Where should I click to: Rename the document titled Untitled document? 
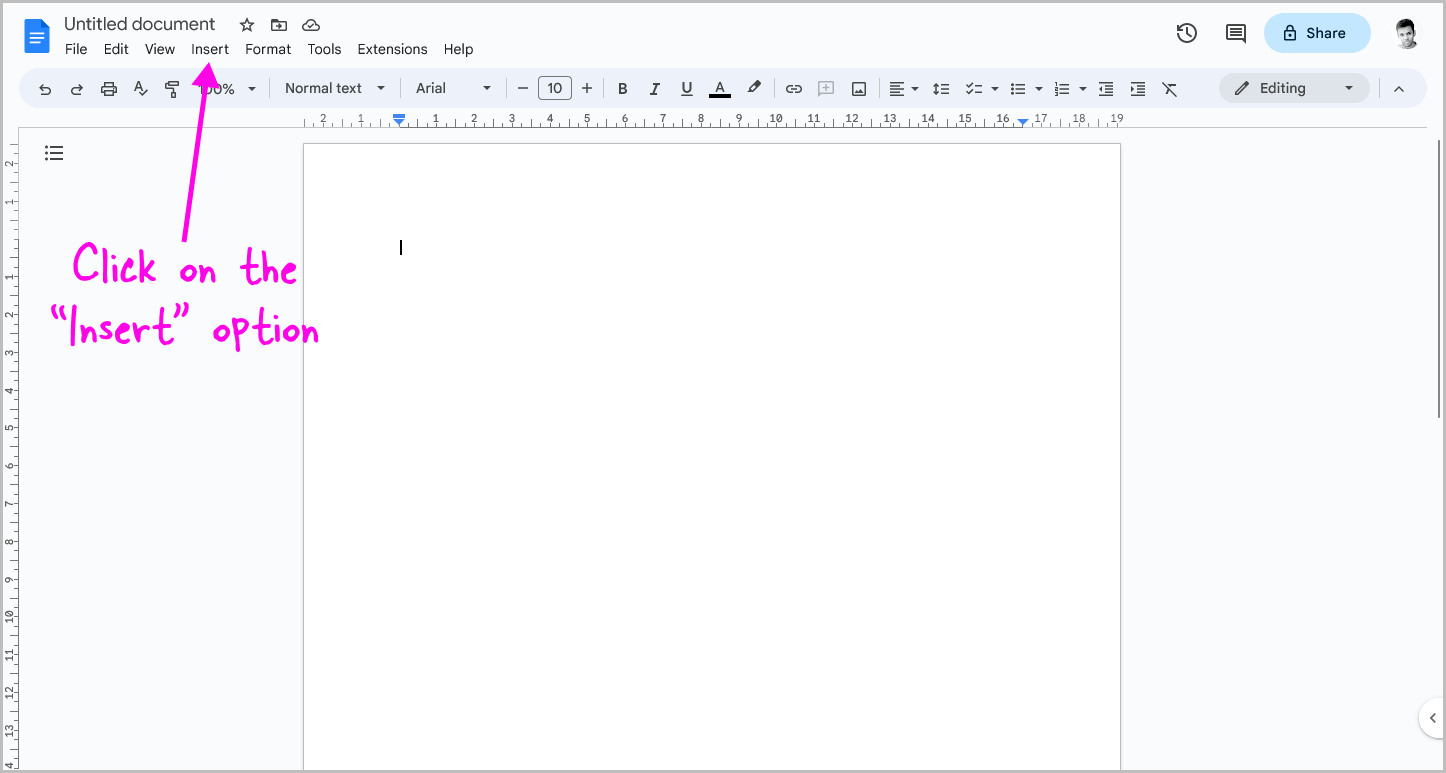[140, 23]
